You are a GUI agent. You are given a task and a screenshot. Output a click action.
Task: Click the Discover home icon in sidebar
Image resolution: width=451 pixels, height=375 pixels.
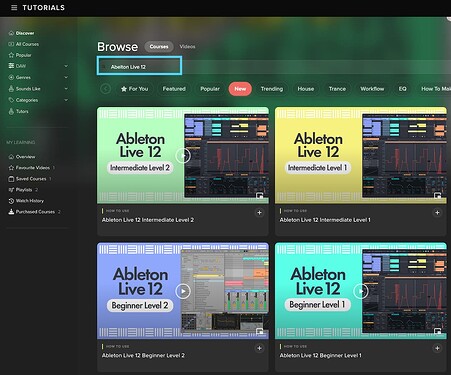[x=11, y=33]
